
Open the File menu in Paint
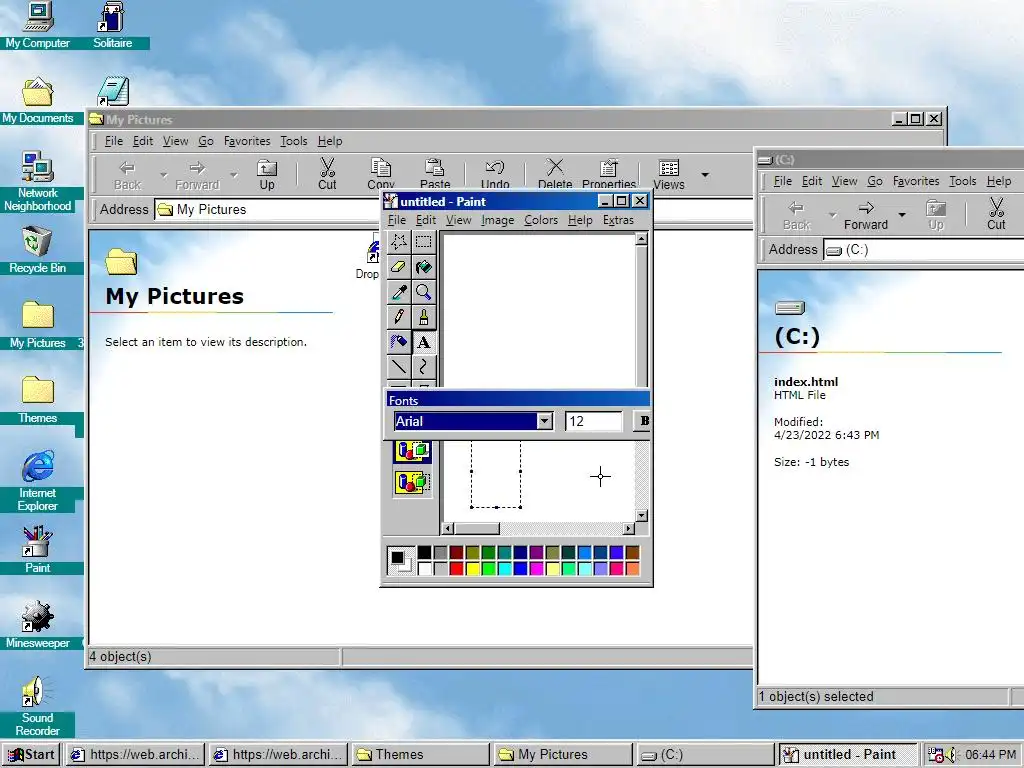click(396, 220)
